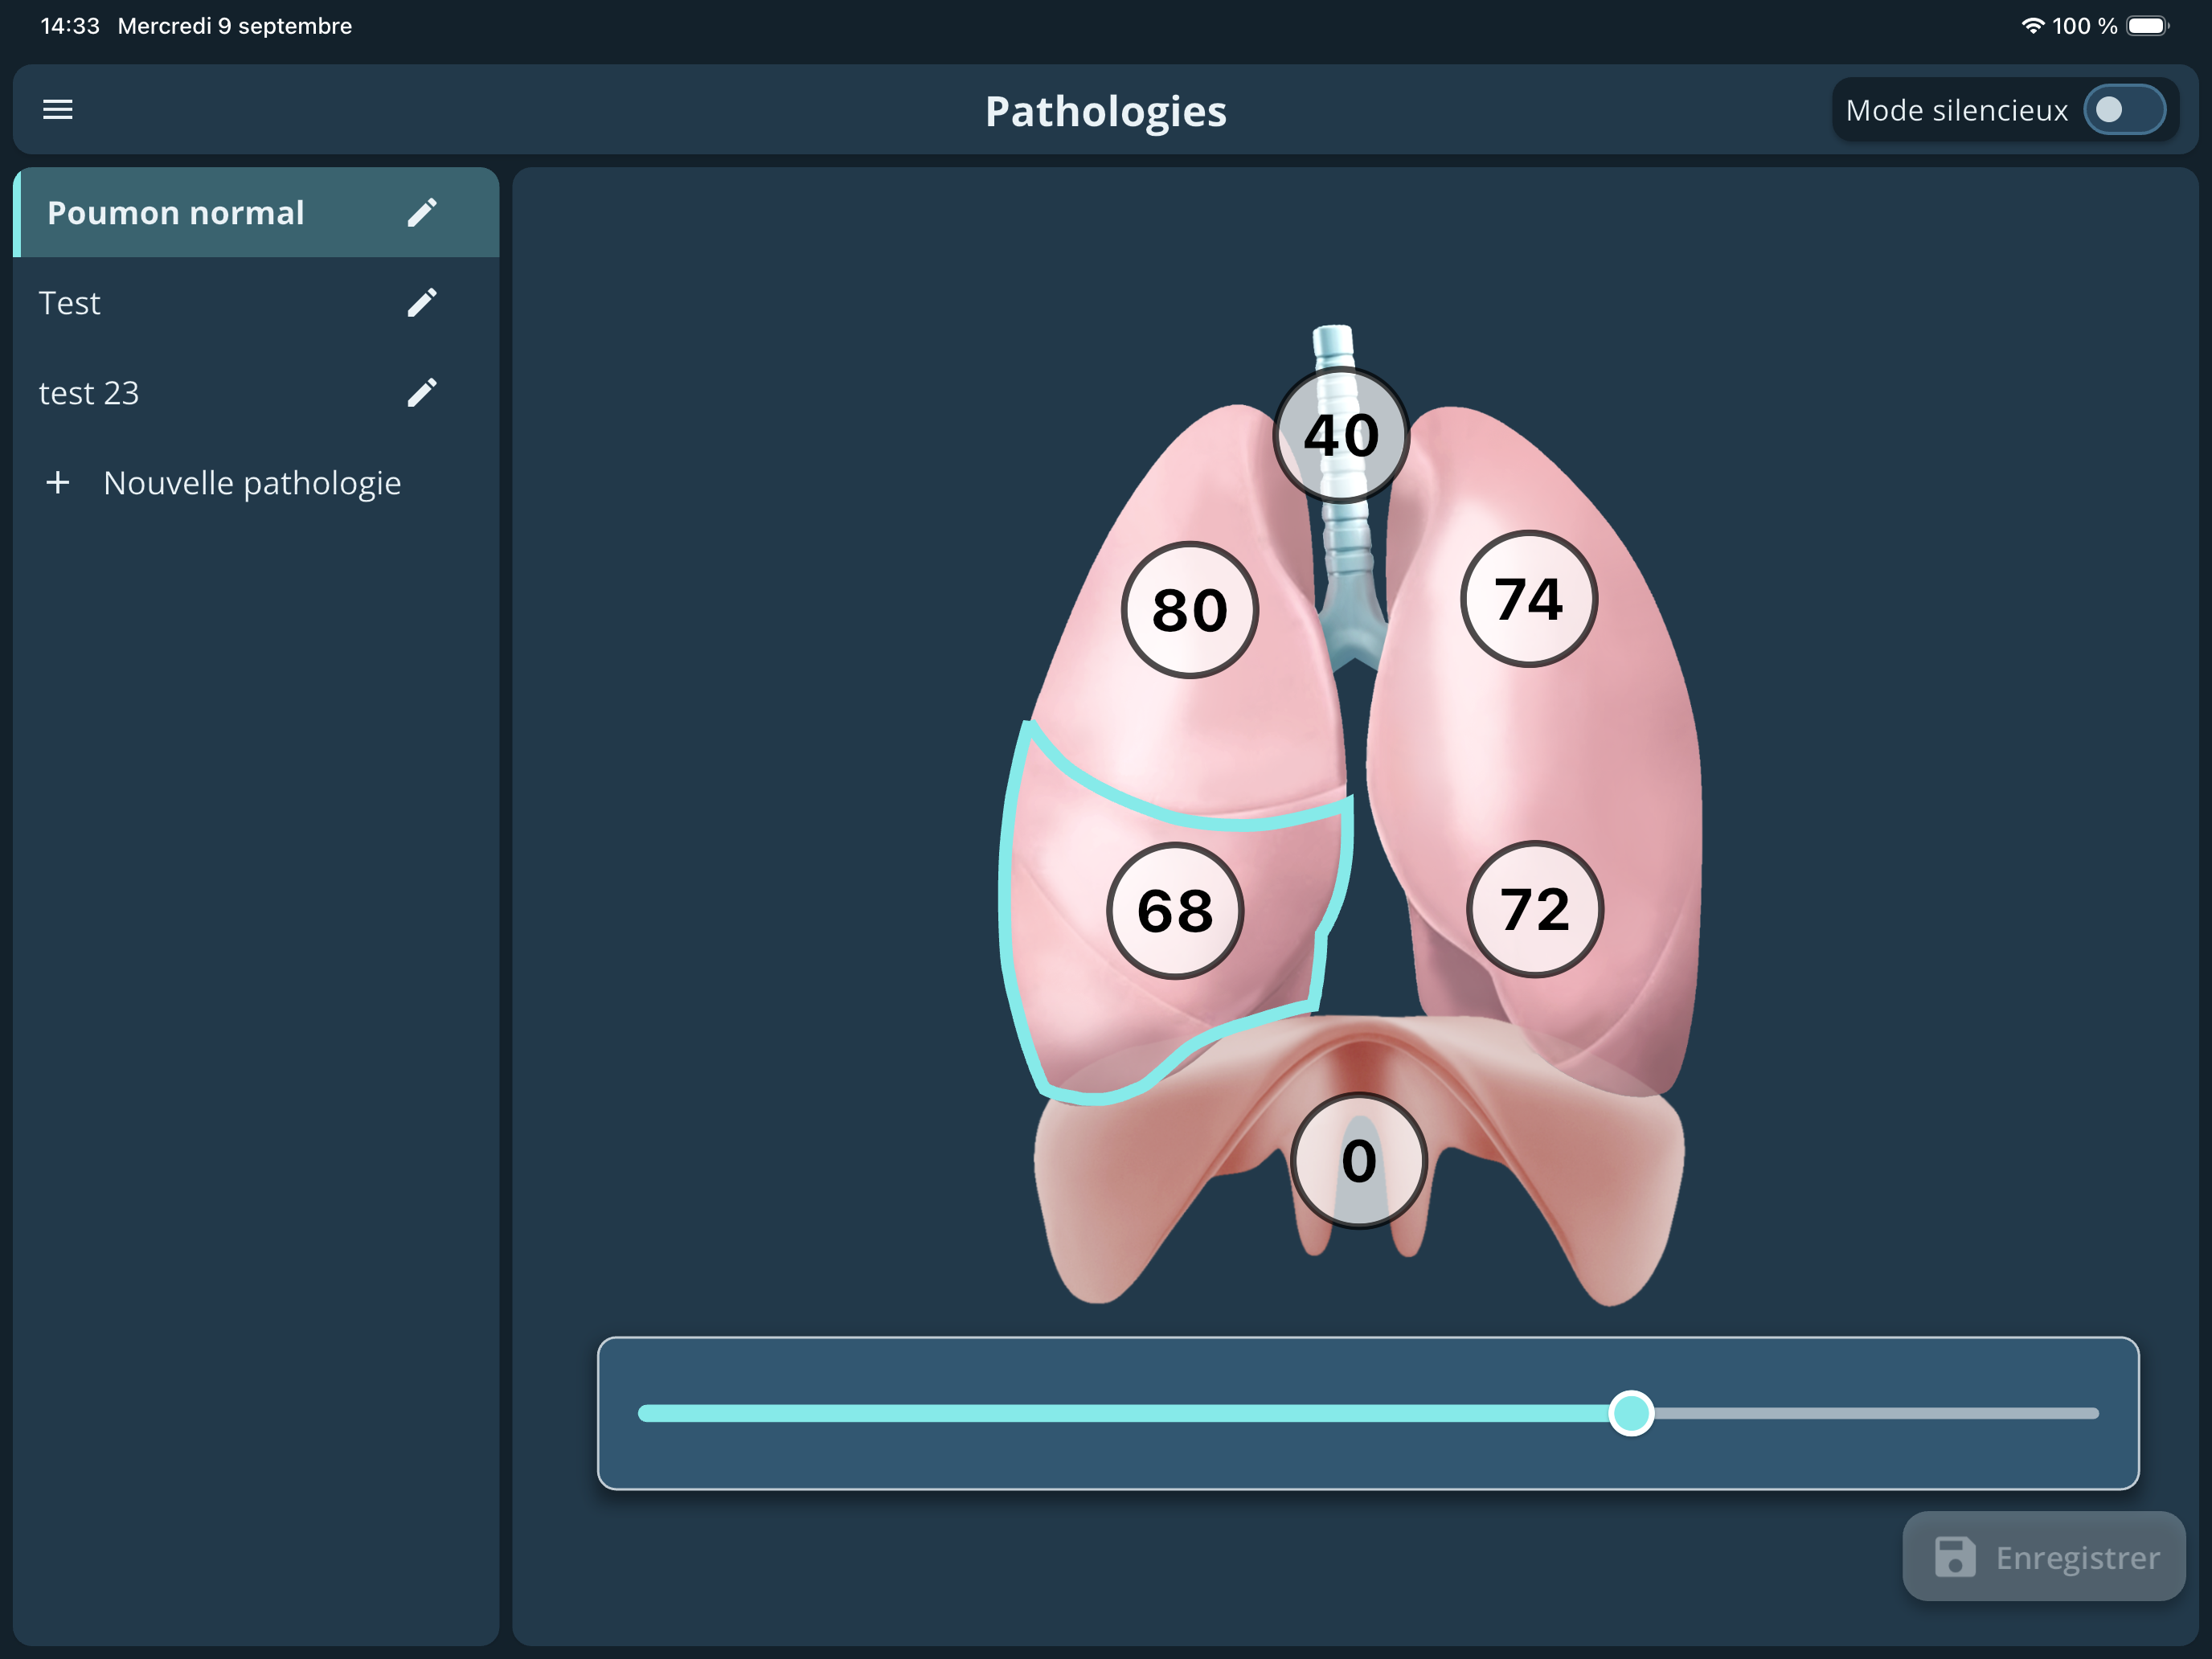Viewport: 2212px width, 1659px height.
Task: Select the diaphragm value 0 circle
Action: pos(1358,1161)
